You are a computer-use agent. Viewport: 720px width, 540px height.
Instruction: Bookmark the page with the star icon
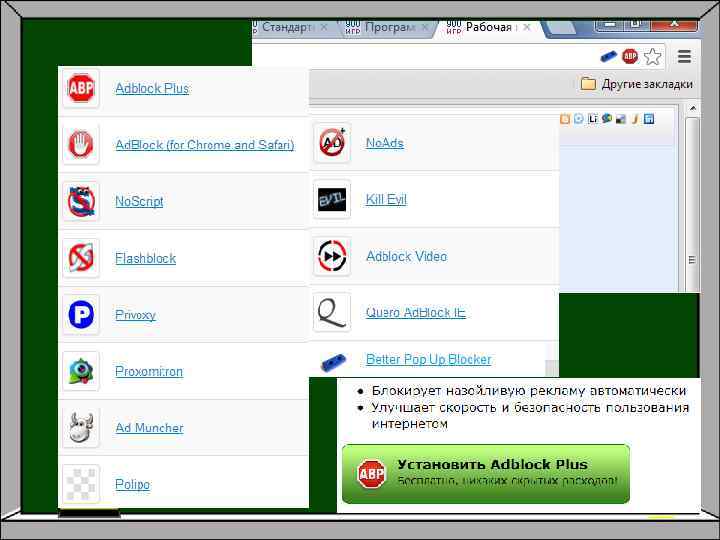(x=652, y=56)
